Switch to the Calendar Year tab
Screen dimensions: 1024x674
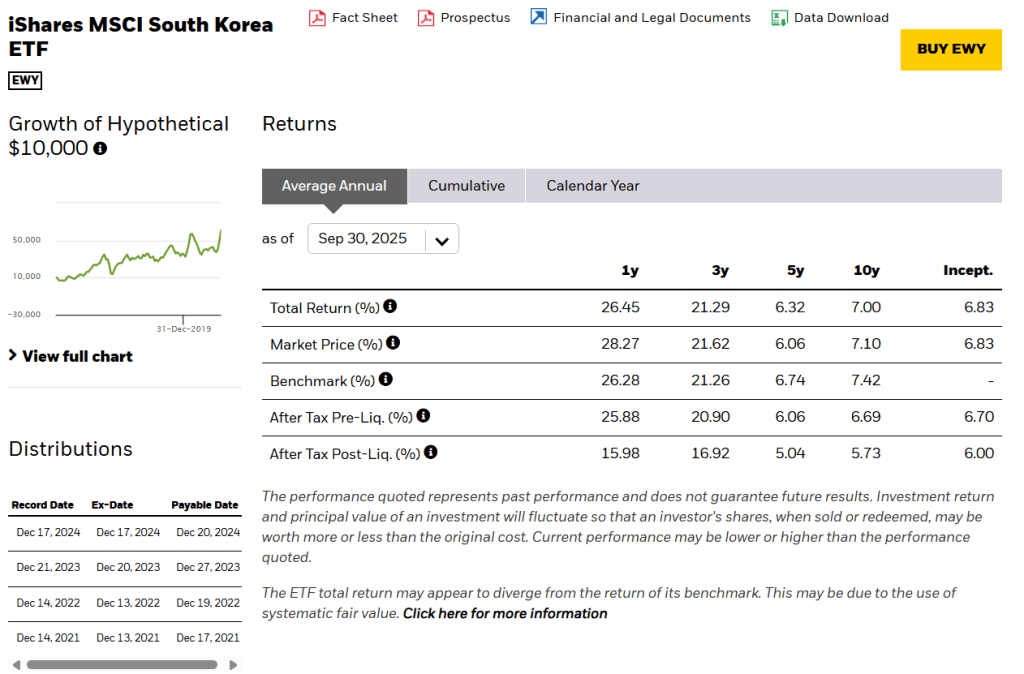coord(592,186)
